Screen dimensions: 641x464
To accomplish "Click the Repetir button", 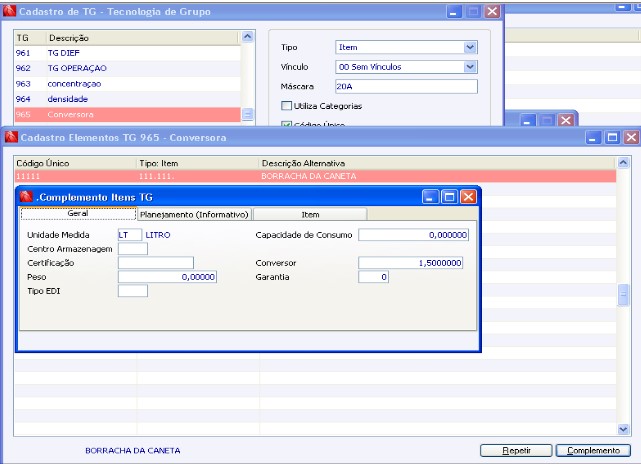I will (516, 451).
